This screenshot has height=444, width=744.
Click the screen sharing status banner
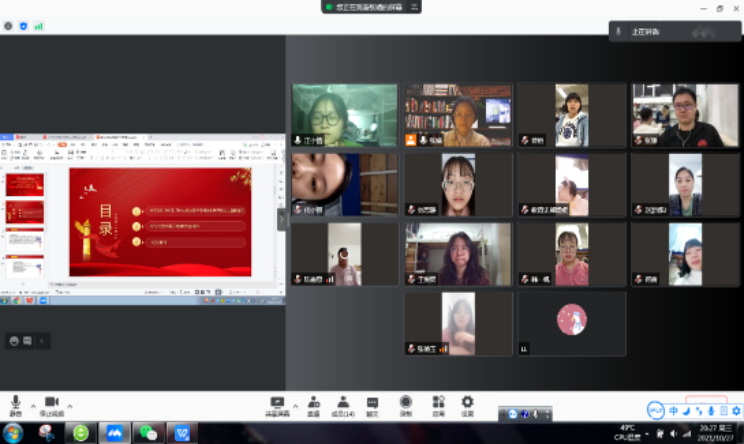tap(364, 7)
